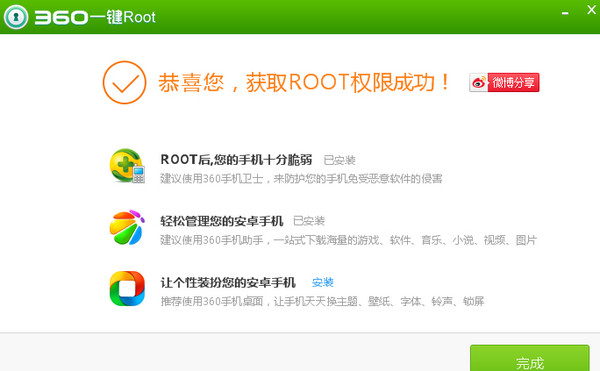Viewport: 600px width, 371px height.
Task: Click the 360手机桌面 launcher icon
Action: click(x=127, y=288)
